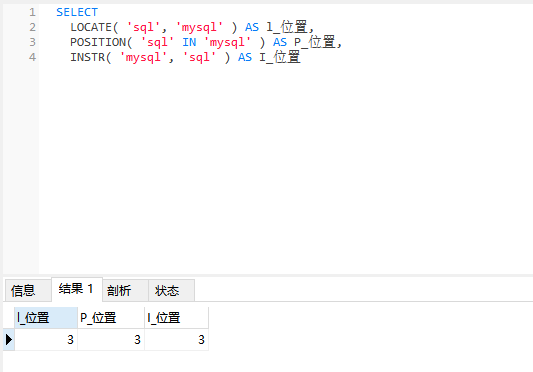Select the value 3 under first l_位置 column
Viewport: 533px width, 372px height.
(x=46, y=339)
